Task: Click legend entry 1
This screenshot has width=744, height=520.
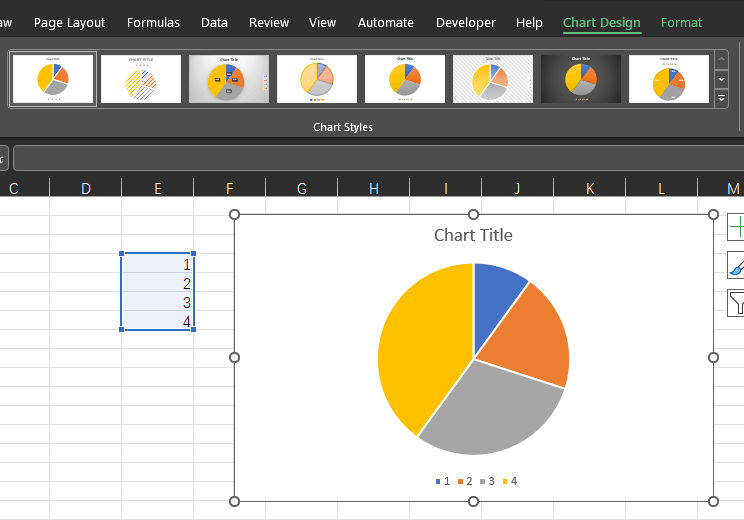Action: click(x=443, y=482)
